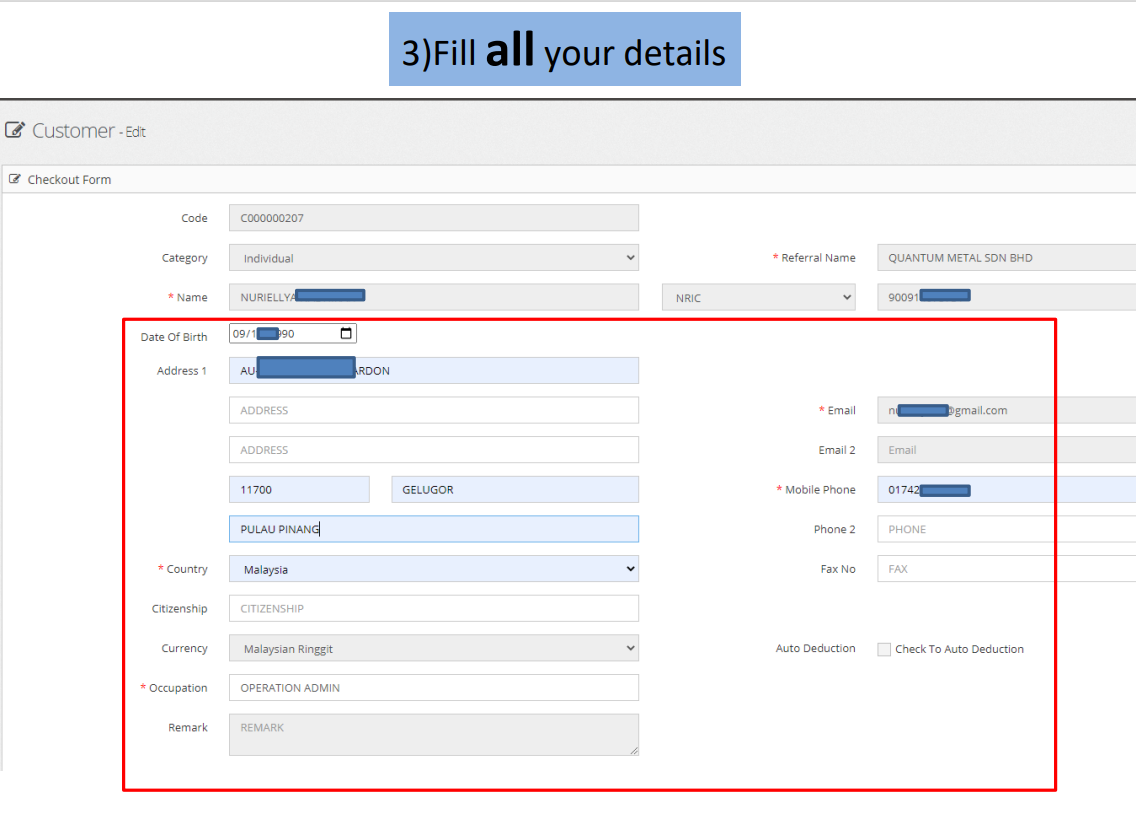Click the postcode field containing 11700
The image size is (1136, 836).
(x=299, y=490)
